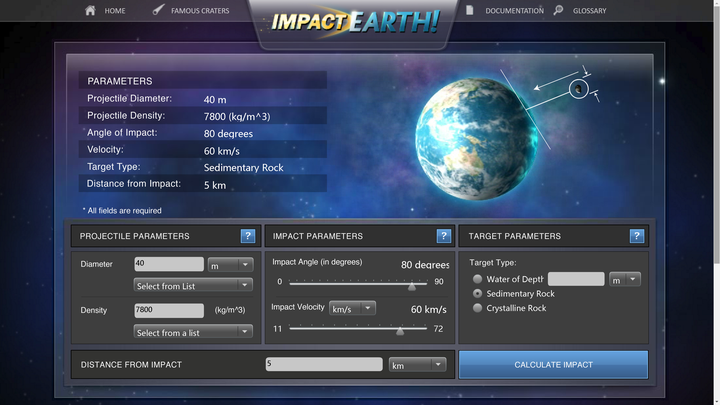Open diameter Select from List dropdown
Viewport: 720px width, 405px height.
click(x=193, y=285)
